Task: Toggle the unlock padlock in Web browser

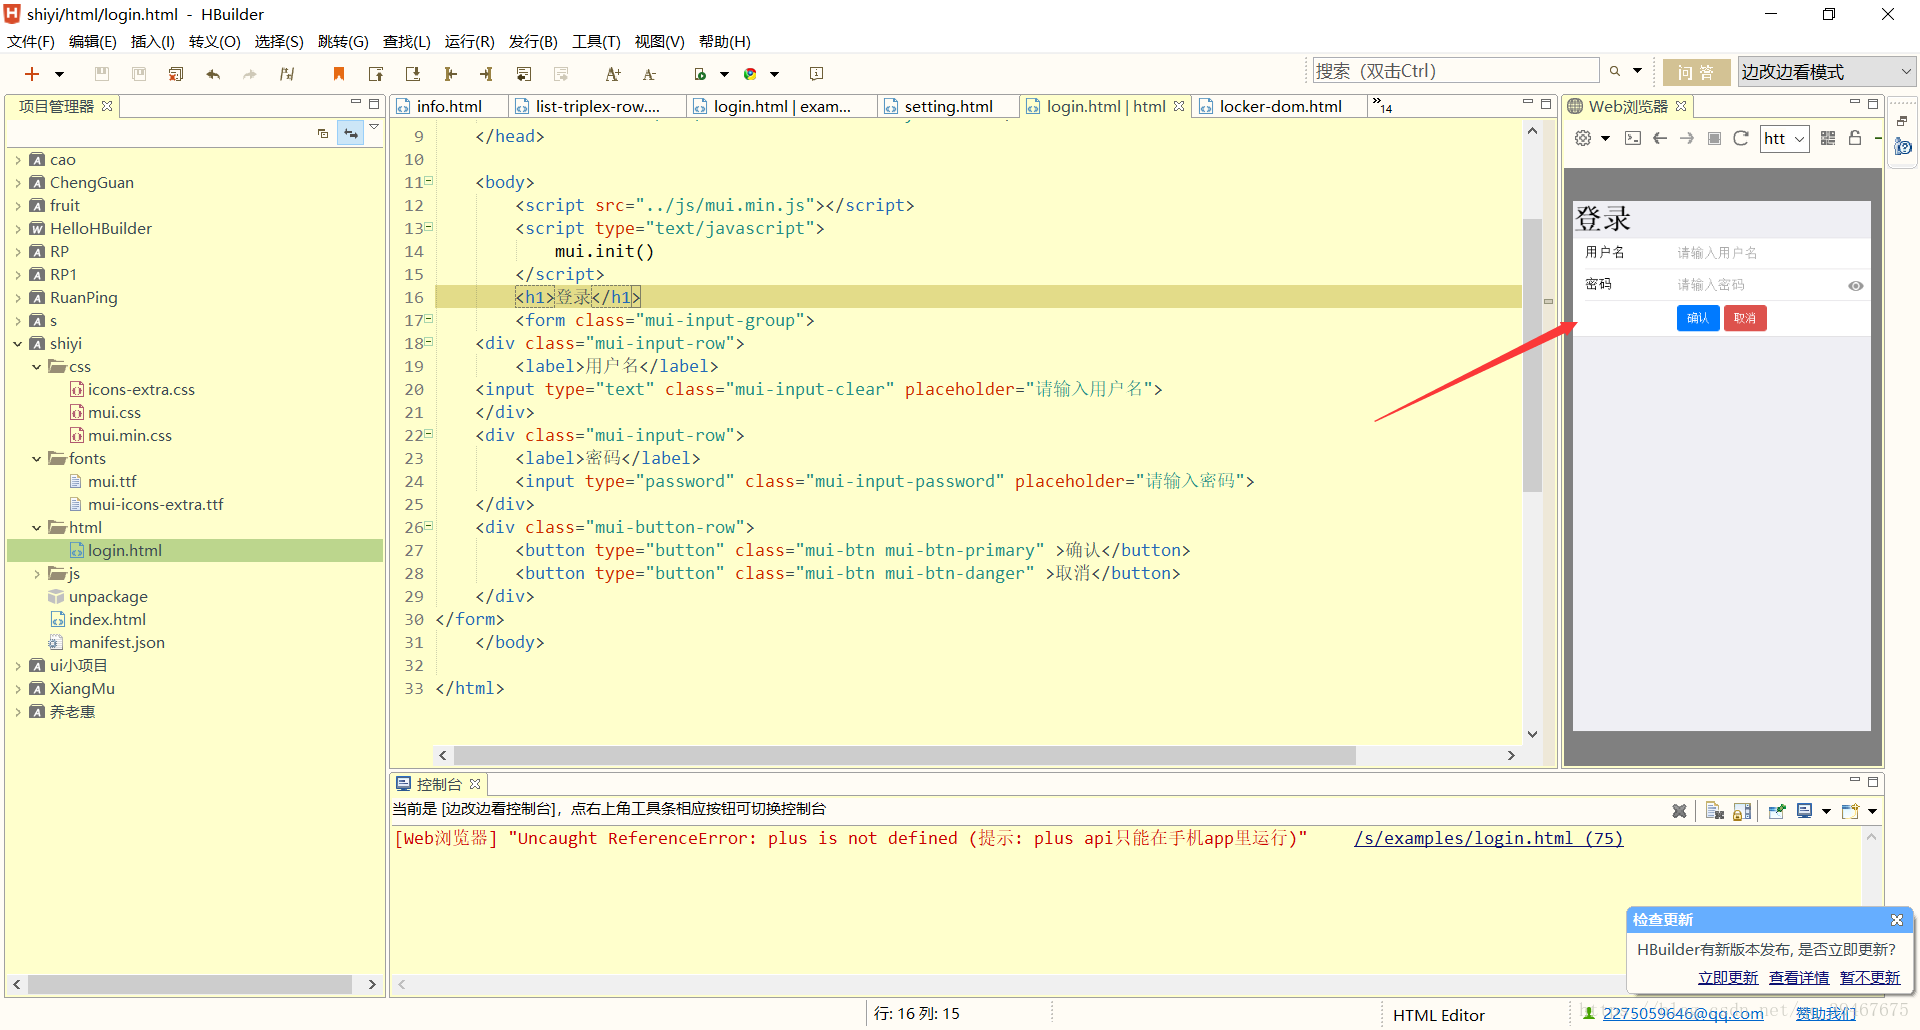Action: click(x=1855, y=138)
